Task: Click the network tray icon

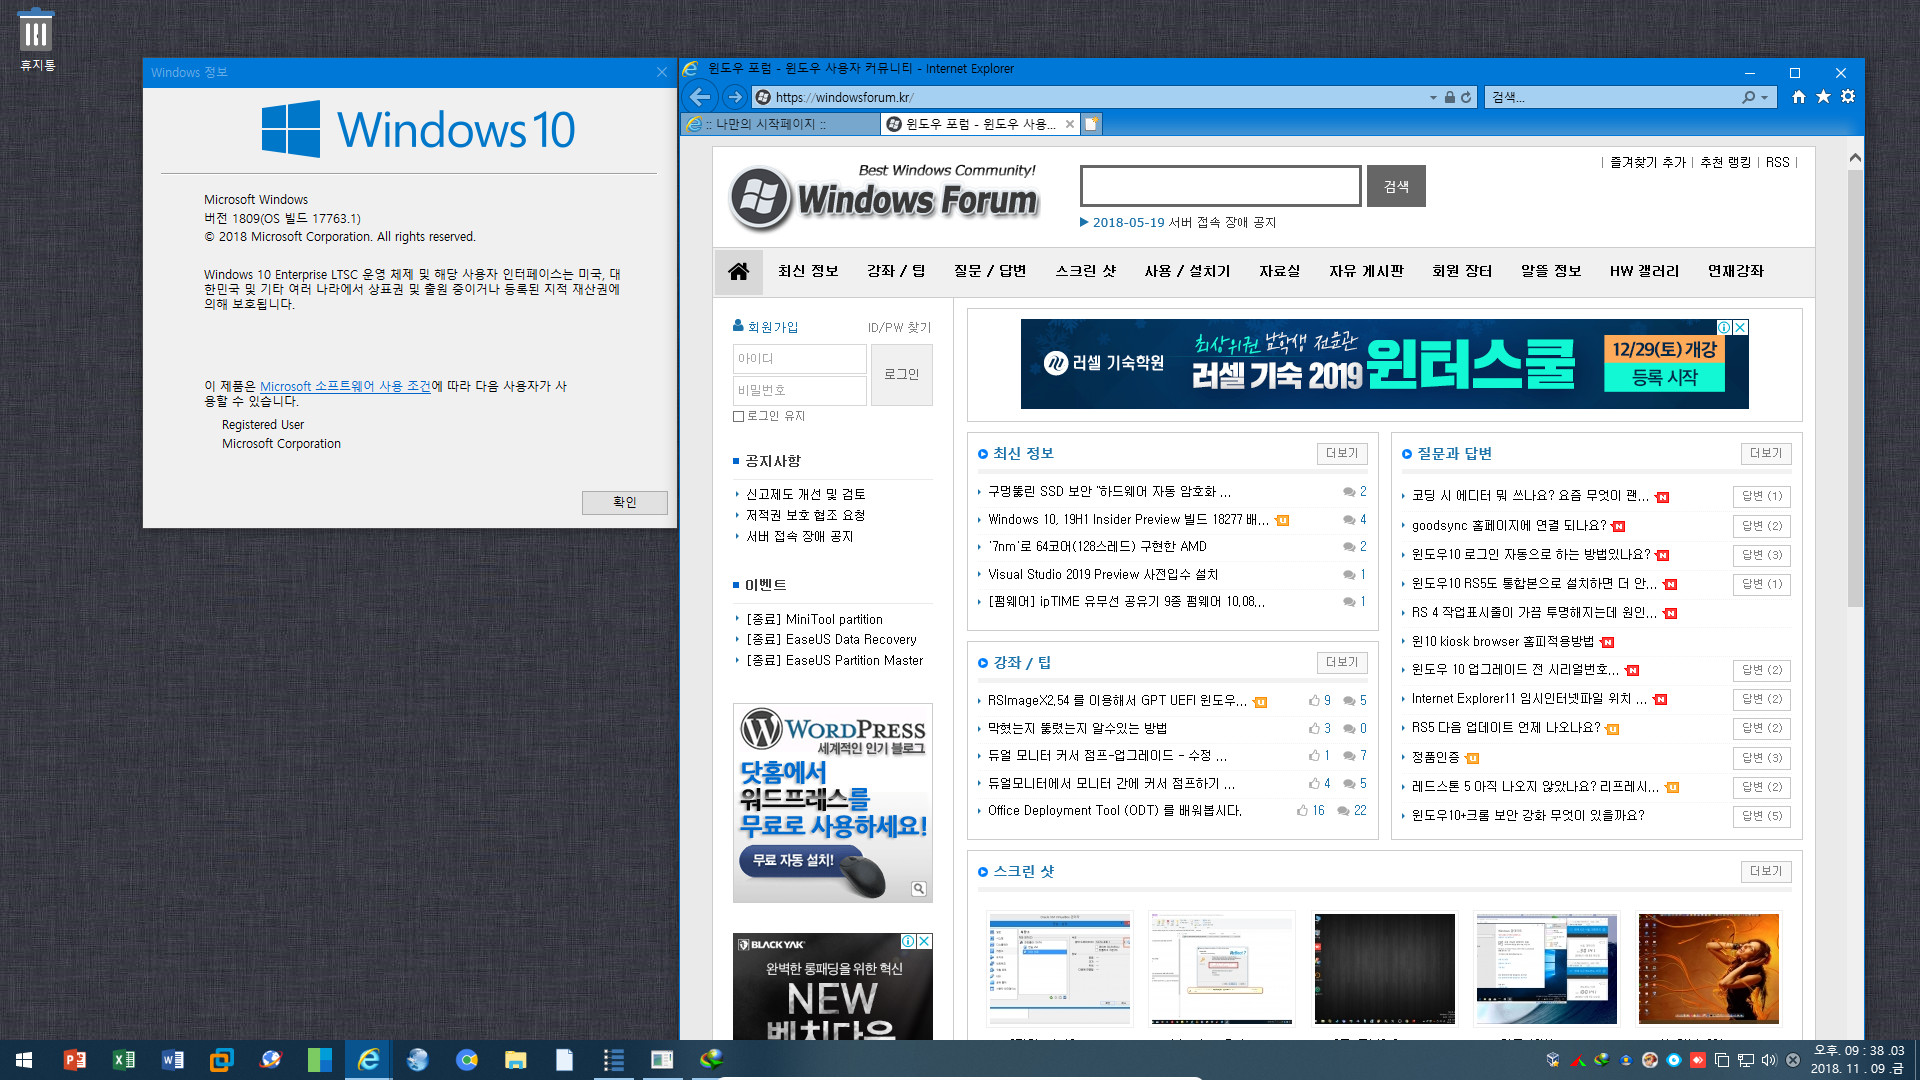Action: click(x=1745, y=1060)
